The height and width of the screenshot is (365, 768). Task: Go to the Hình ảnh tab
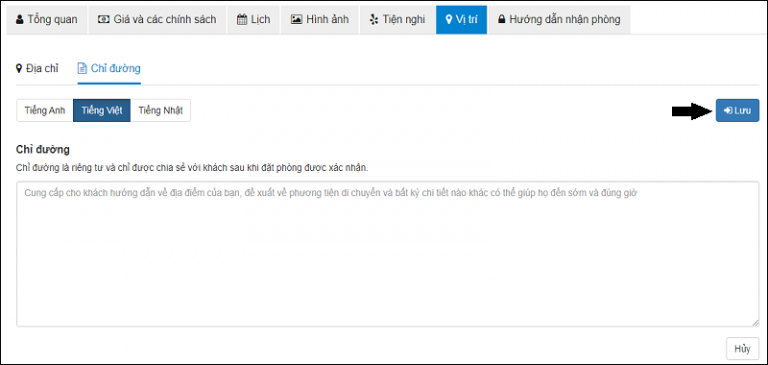(319, 20)
